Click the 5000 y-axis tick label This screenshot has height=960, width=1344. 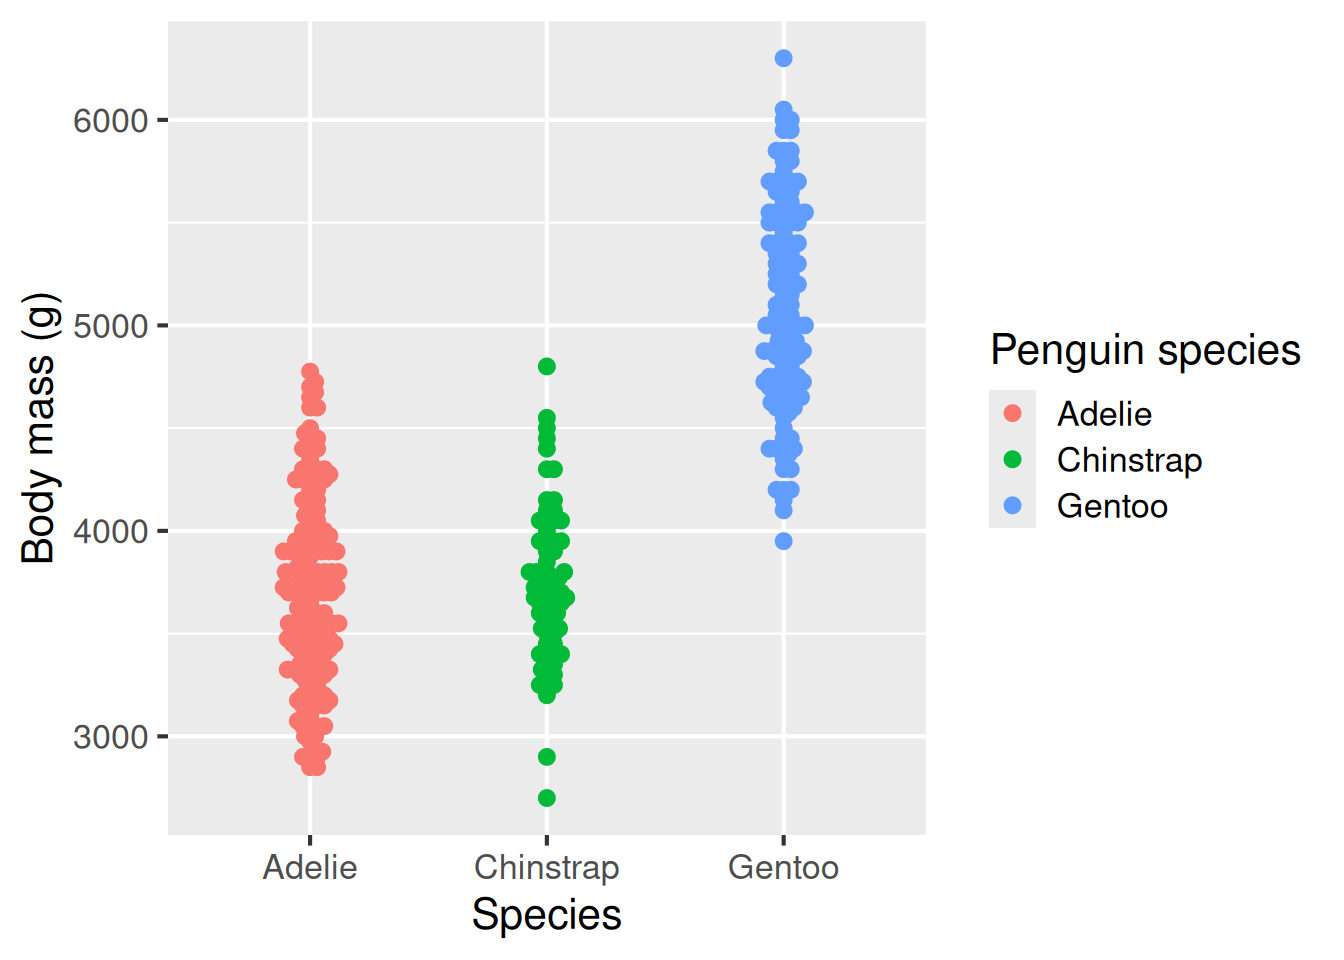[110, 326]
